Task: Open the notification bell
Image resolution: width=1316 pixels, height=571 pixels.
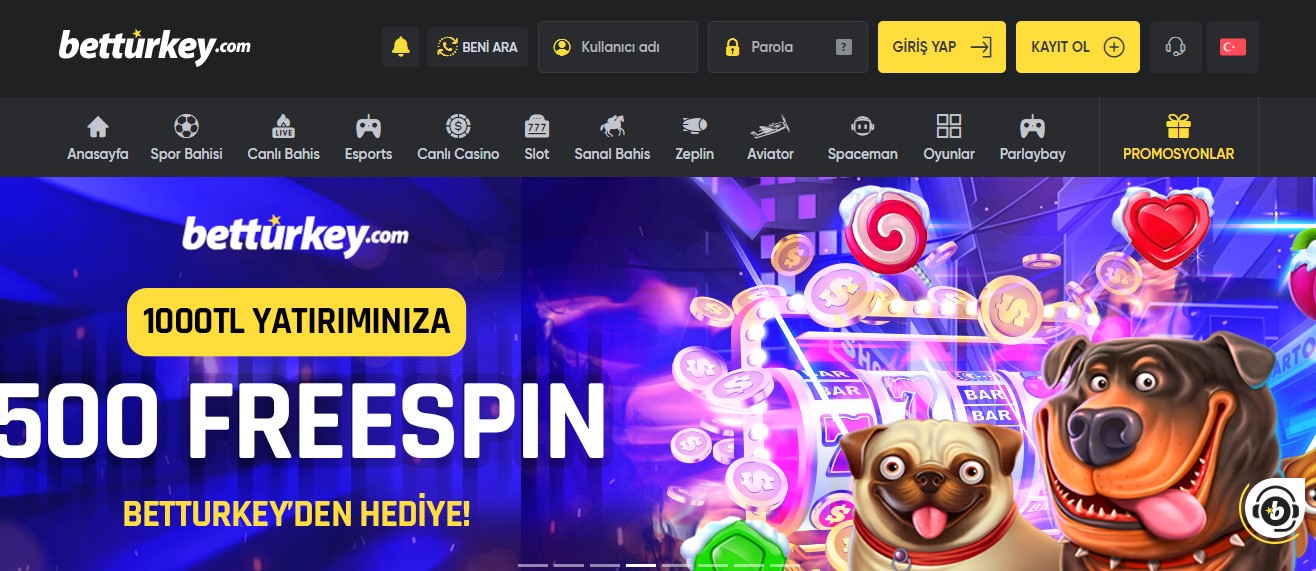Action: [401, 47]
